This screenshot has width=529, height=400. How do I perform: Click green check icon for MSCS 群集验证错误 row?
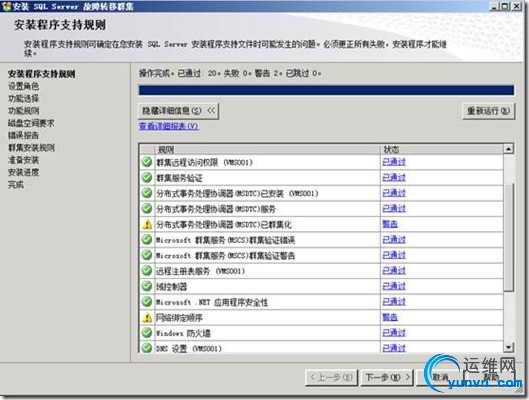click(x=147, y=239)
